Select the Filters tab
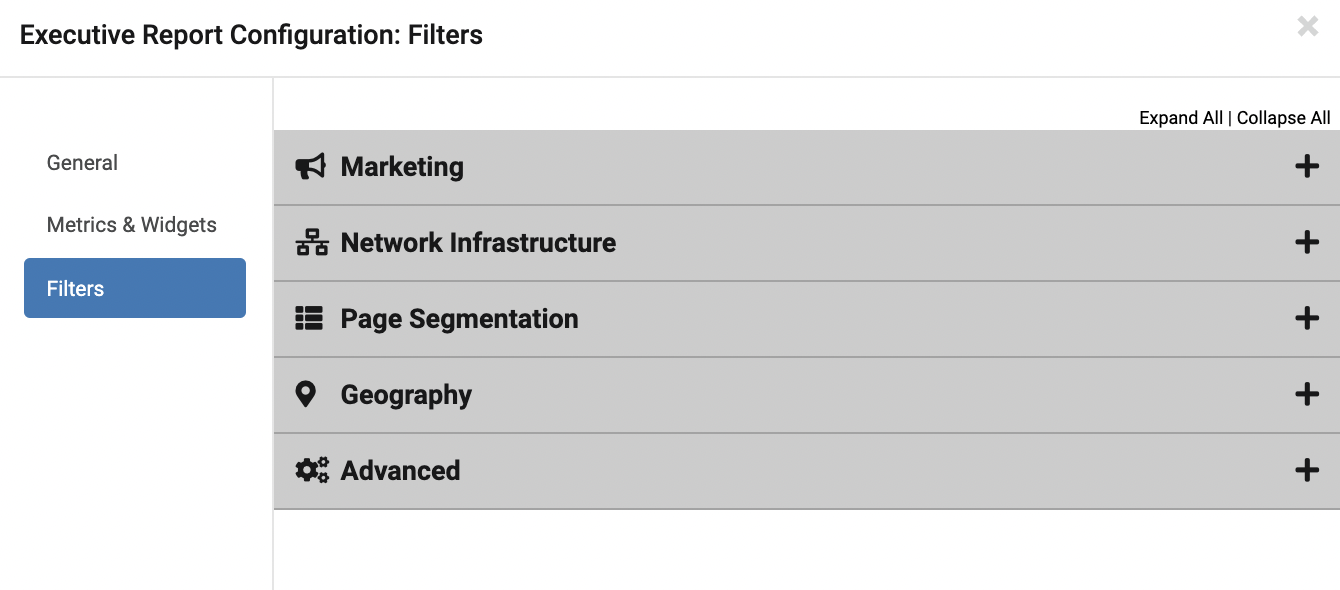This screenshot has width=1340, height=590. click(135, 288)
